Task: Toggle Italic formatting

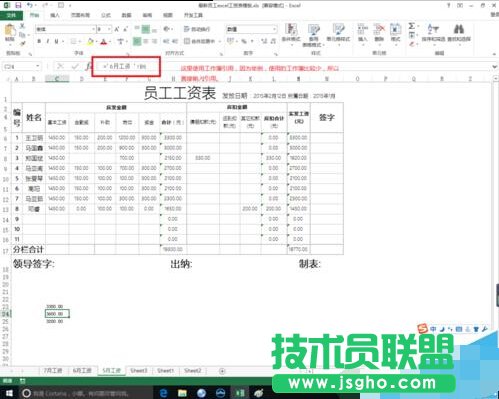Action: click(x=48, y=41)
